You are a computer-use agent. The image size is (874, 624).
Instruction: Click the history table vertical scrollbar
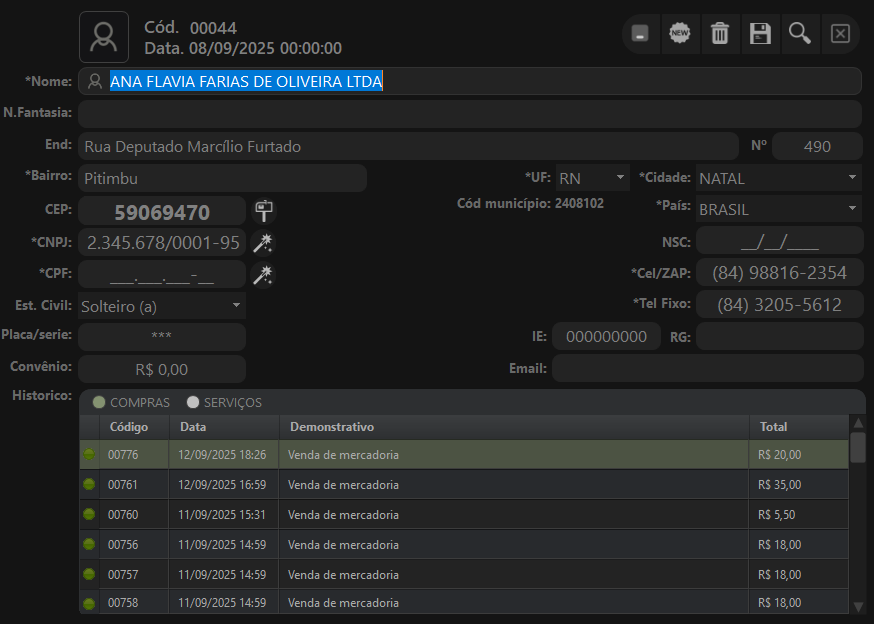pyautogui.click(x=857, y=446)
